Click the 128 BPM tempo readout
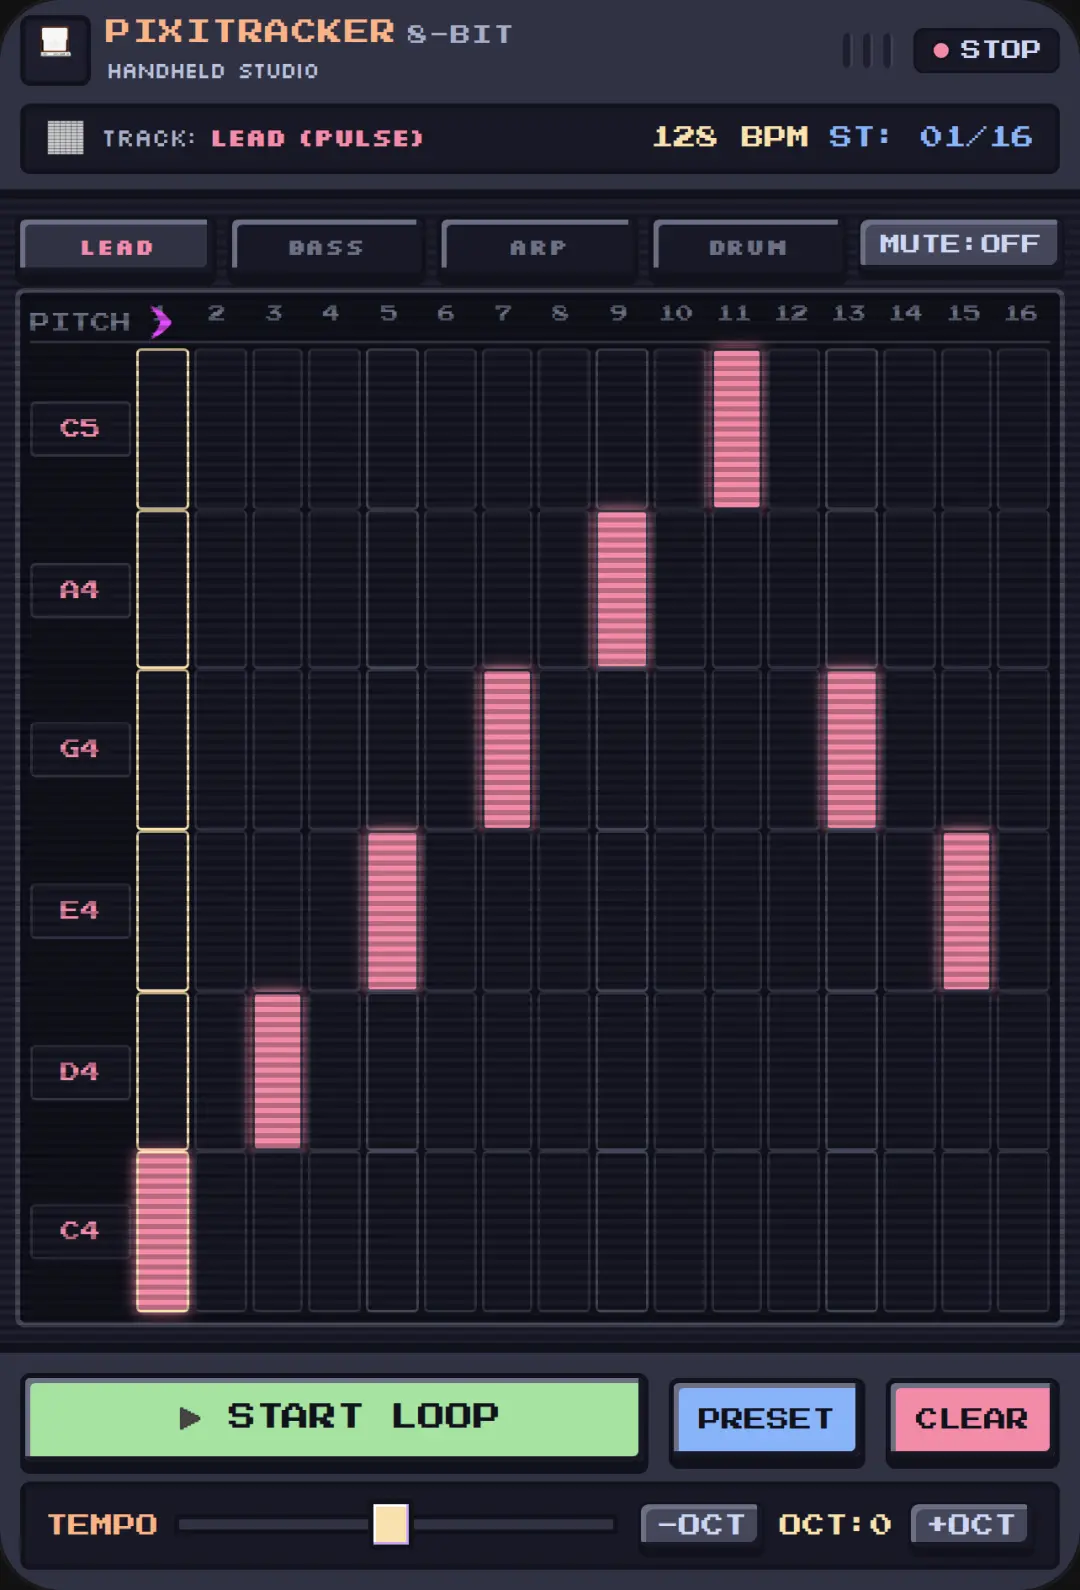This screenshot has width=1080, height=1590. click(x=730, y=136)
